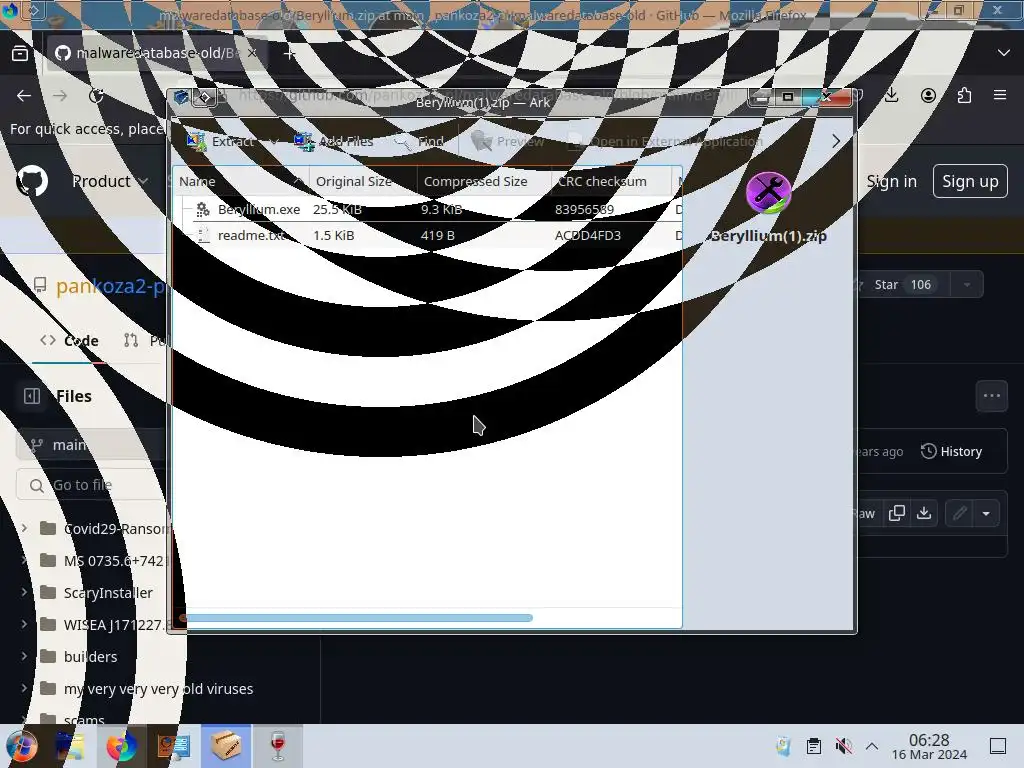Image resolution: width=1024 pixels, height=768 pixels.
Task: Open Firefox extensions icon
Action: tap(964, 95)
